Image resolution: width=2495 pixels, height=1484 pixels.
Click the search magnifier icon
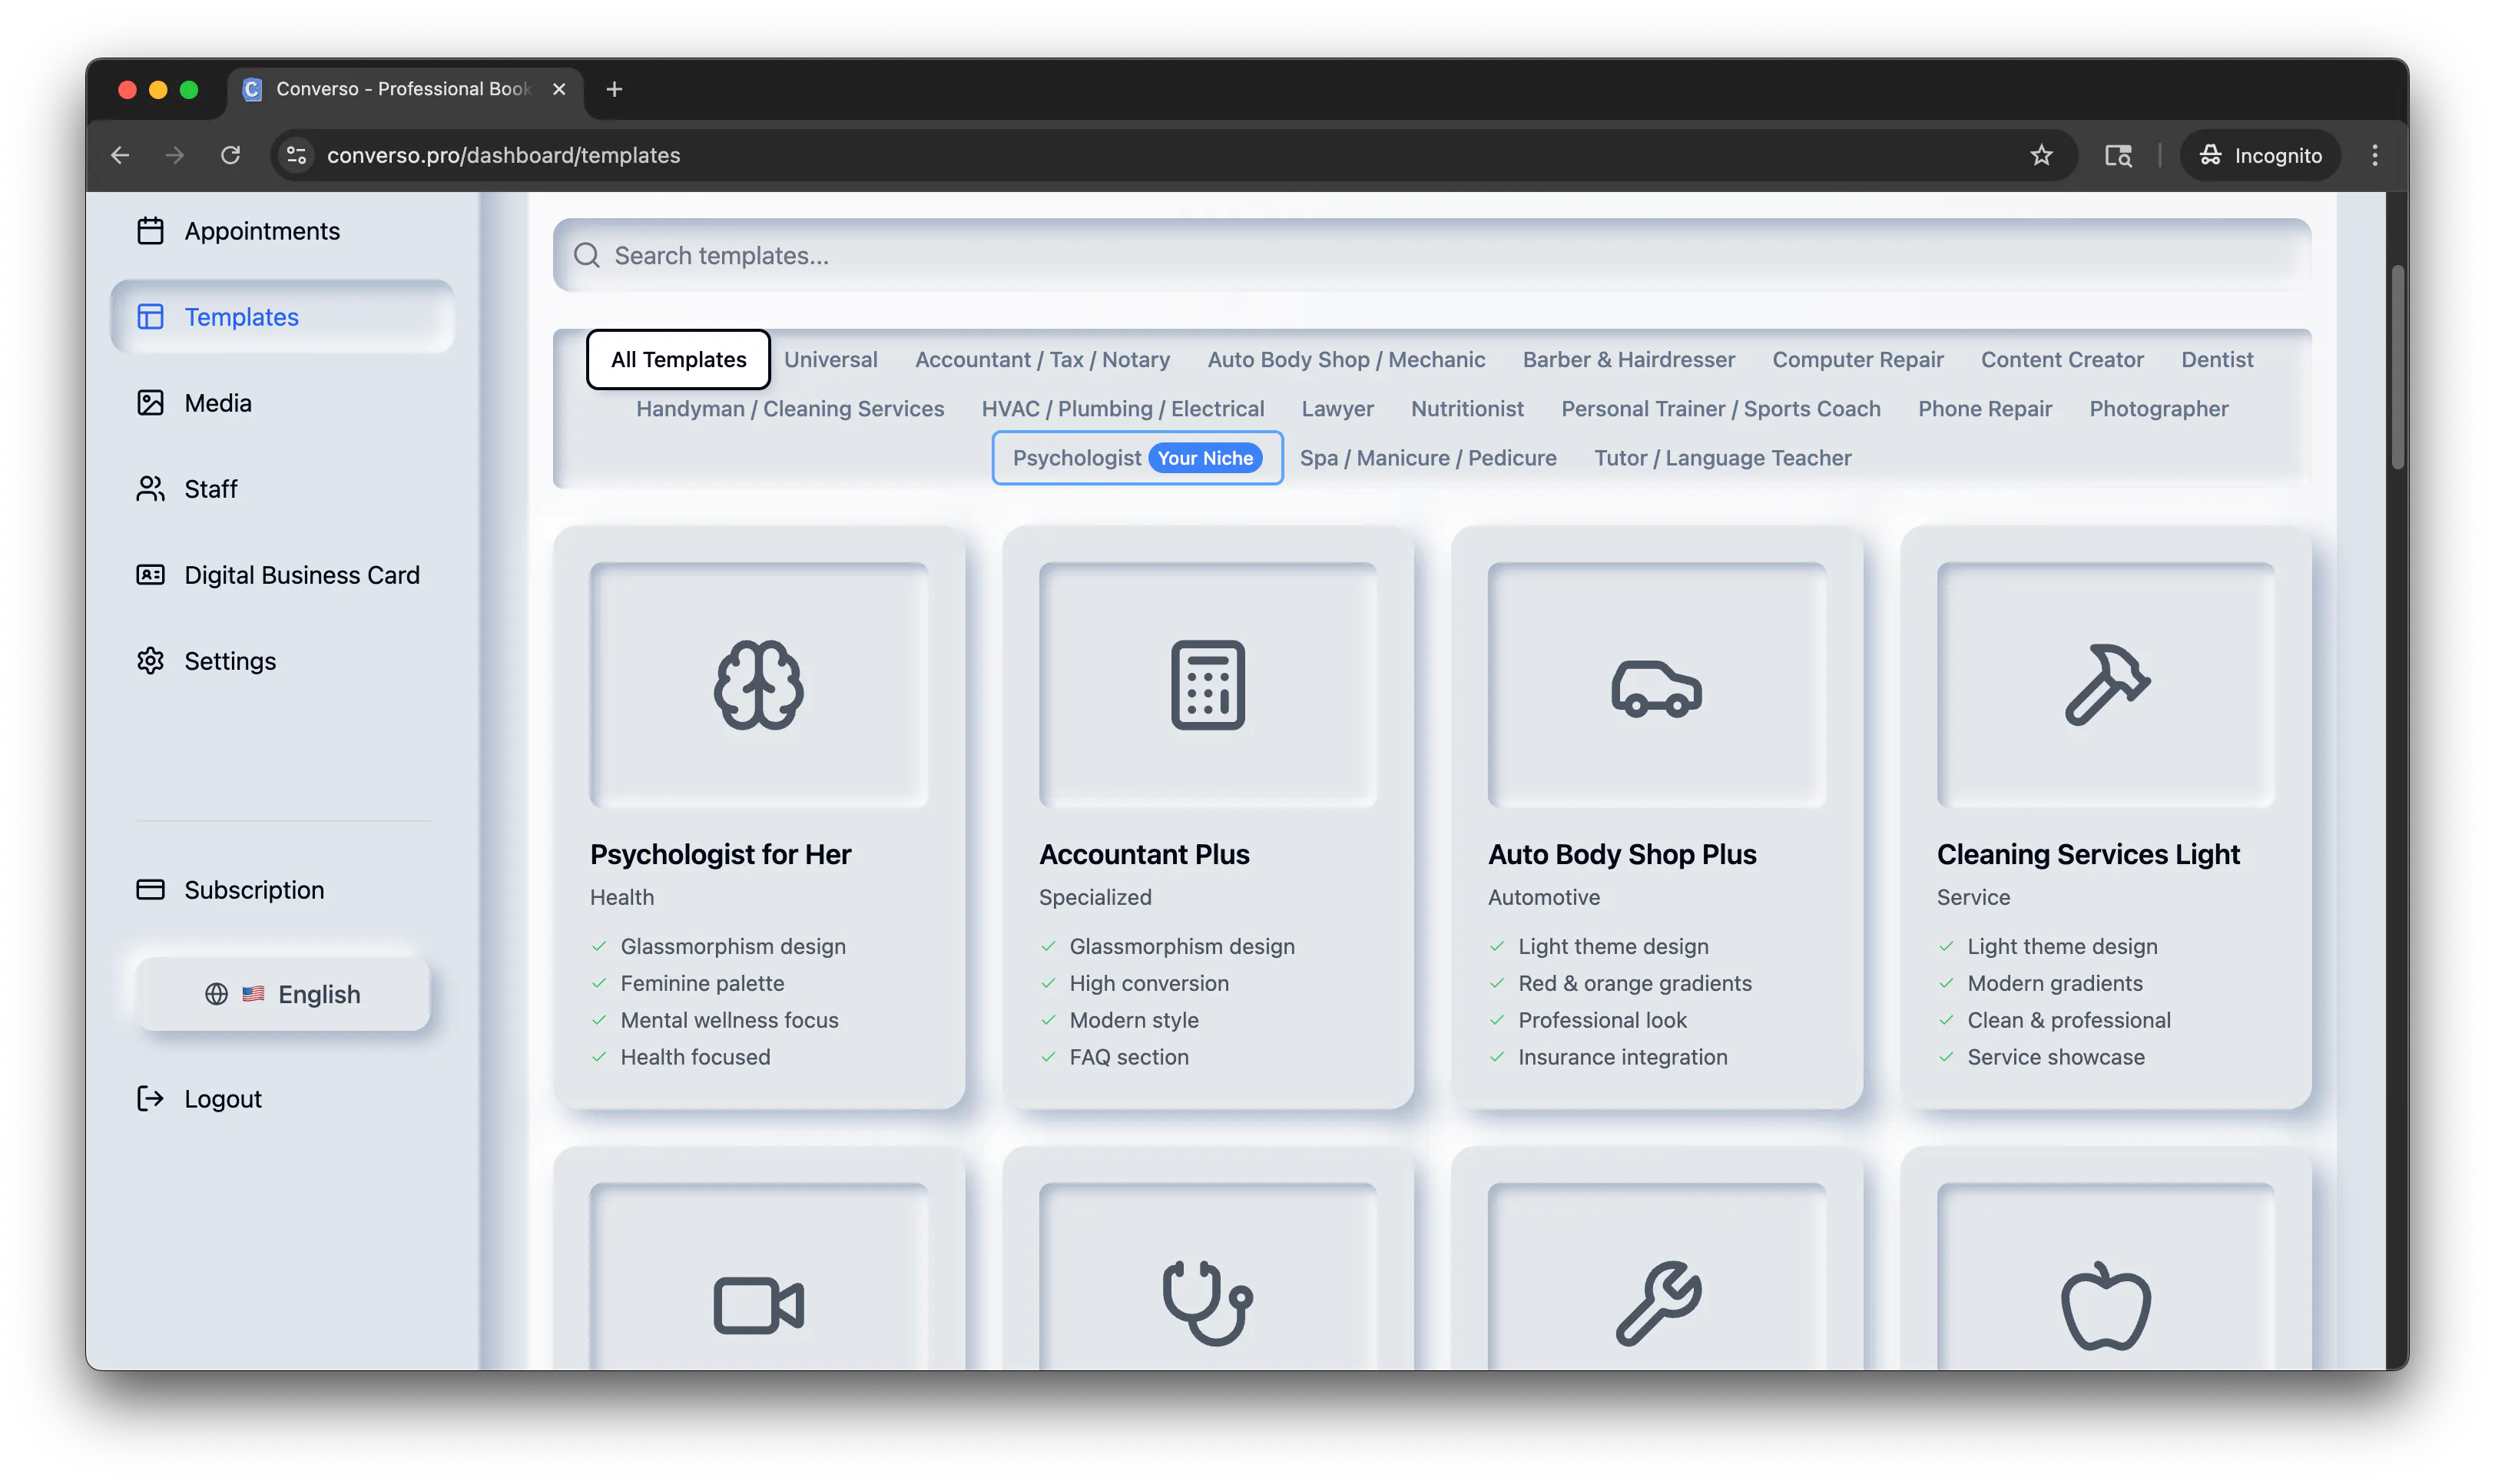click(587, 256)
